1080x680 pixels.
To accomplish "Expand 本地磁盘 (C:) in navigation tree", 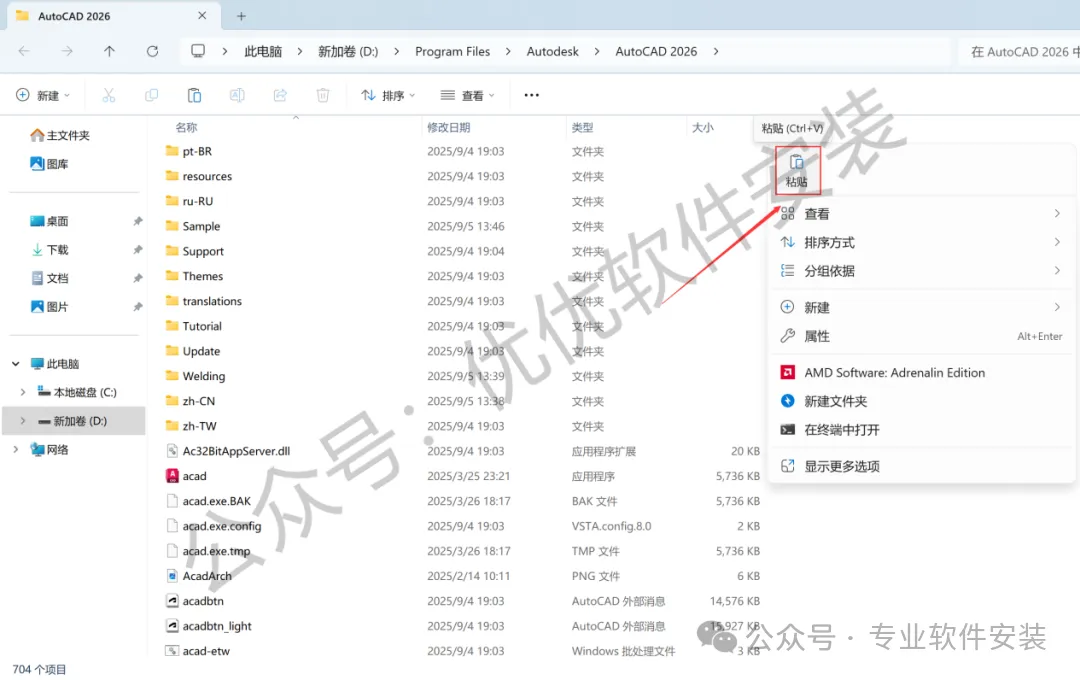I will 23,392.
